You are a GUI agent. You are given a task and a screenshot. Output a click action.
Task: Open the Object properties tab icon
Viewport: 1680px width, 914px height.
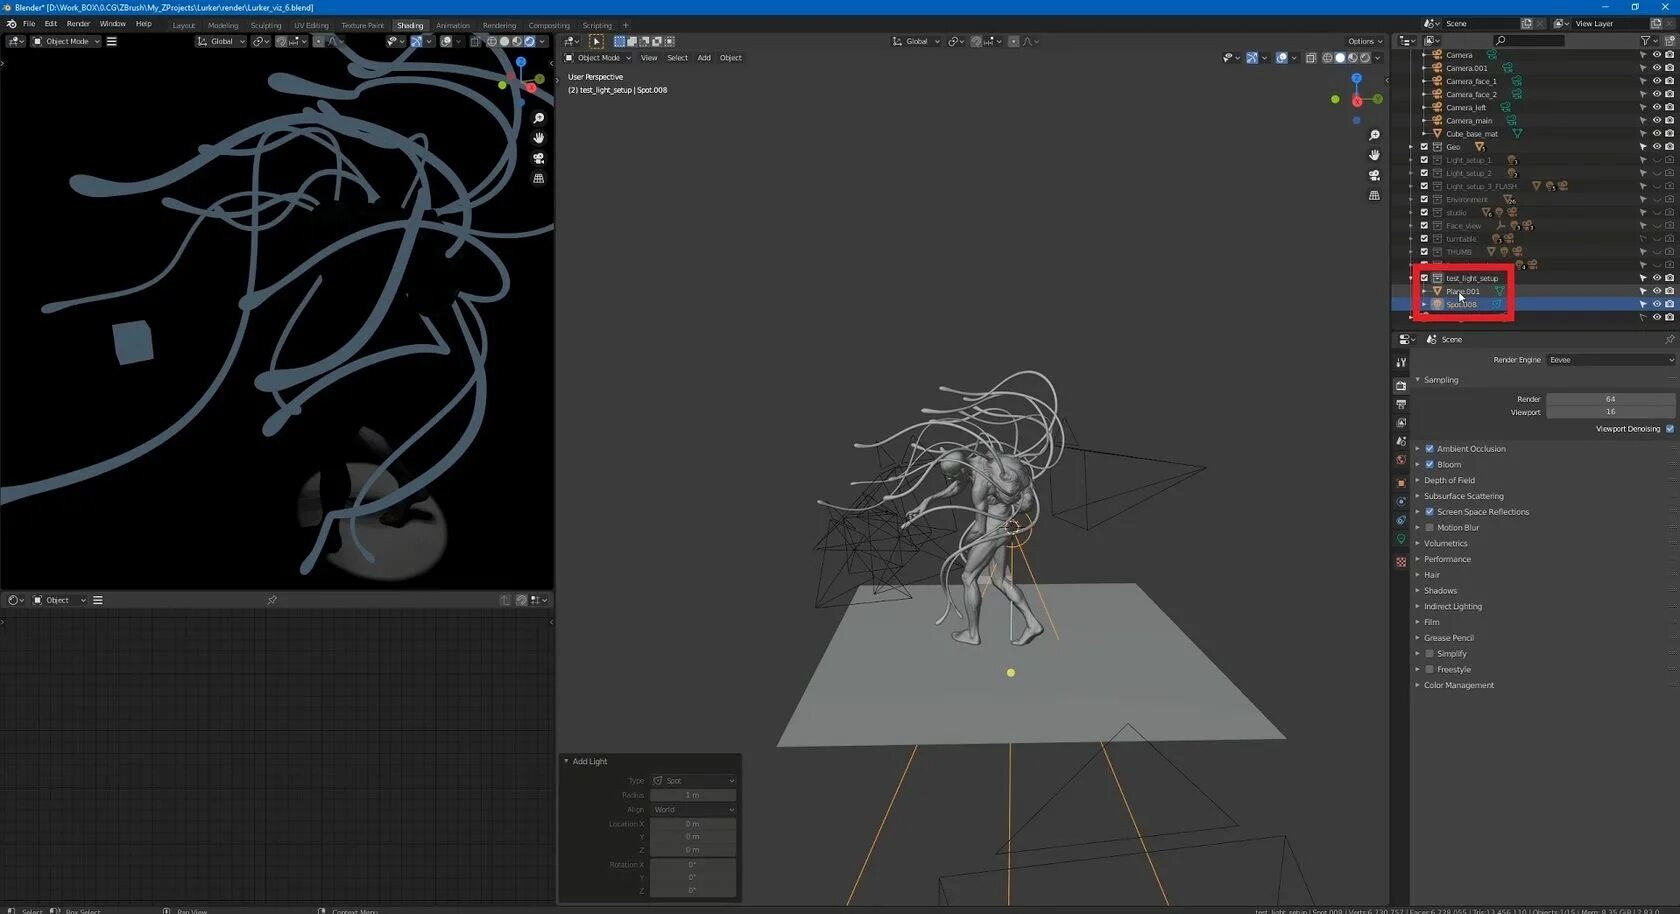[1401, 483]
